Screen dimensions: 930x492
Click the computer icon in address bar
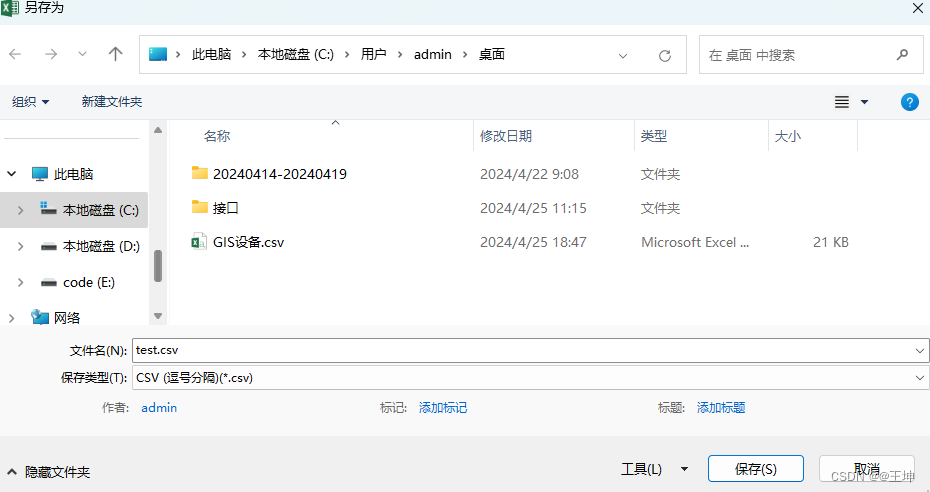(x=158, y=55)
